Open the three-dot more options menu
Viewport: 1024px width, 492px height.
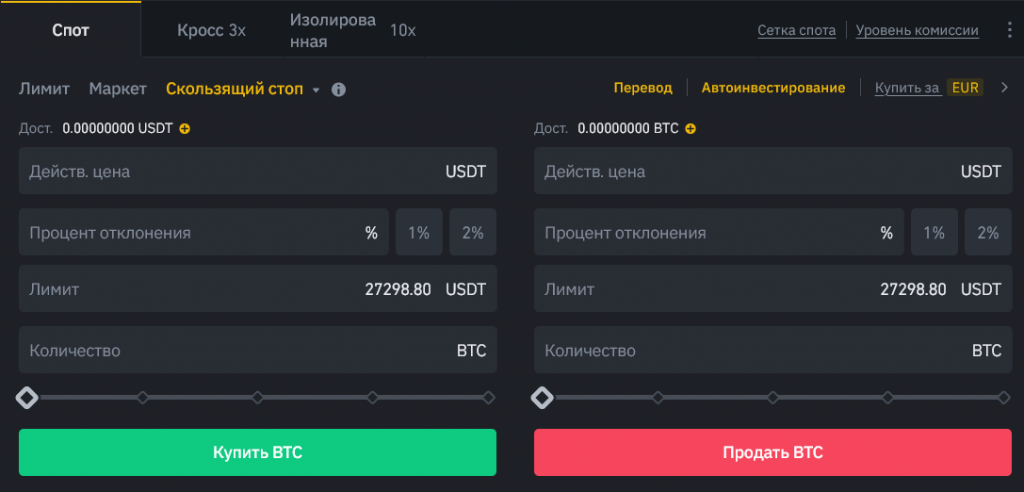click(1009, 30)
